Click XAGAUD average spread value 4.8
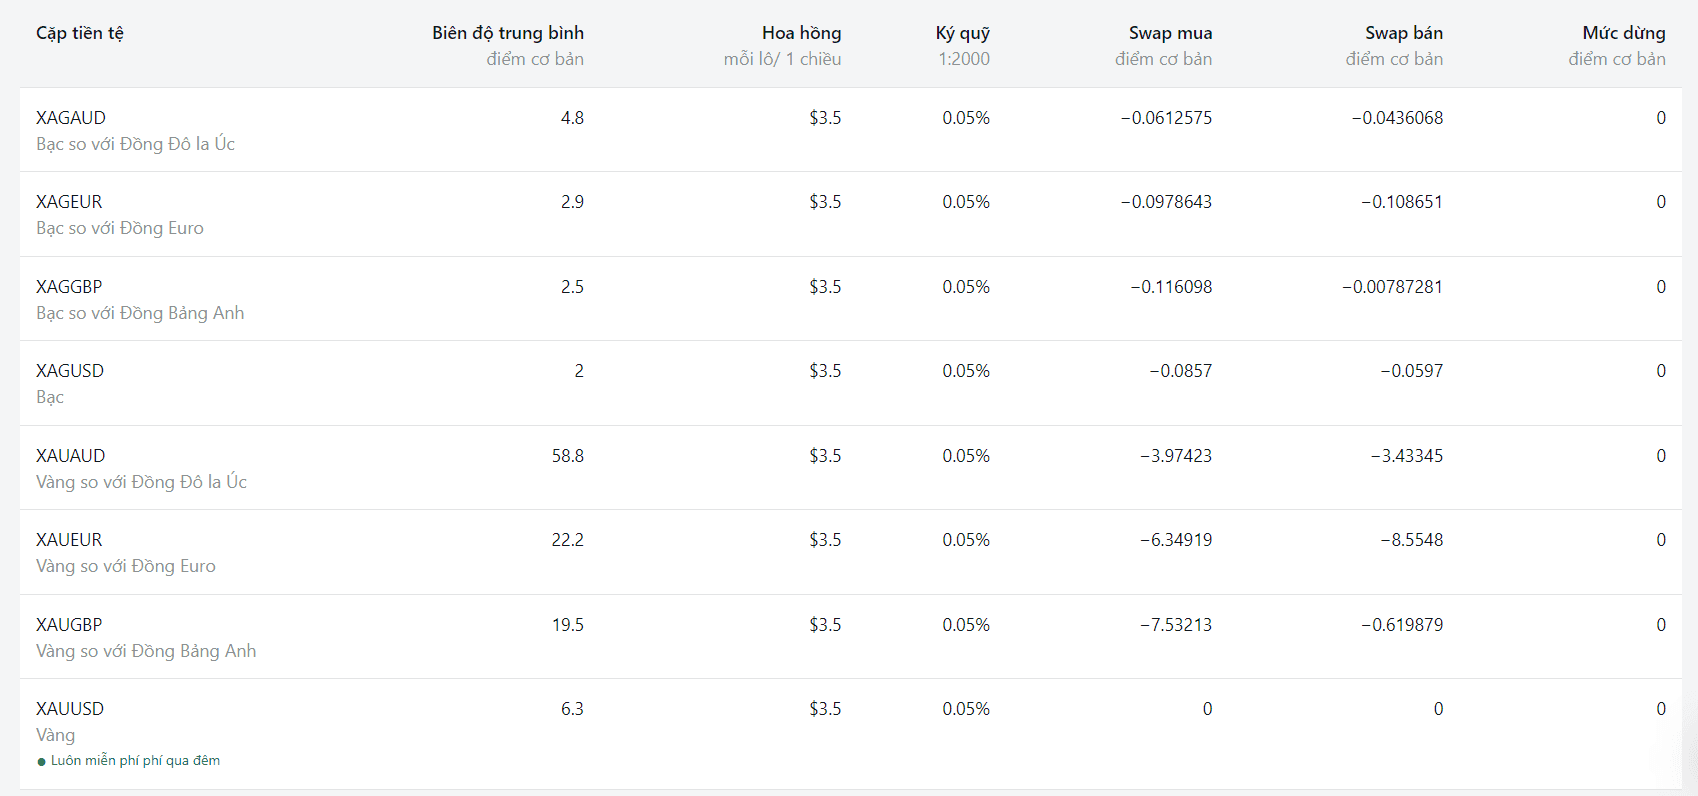The image size is (1698, 796). tap(572, 118)
